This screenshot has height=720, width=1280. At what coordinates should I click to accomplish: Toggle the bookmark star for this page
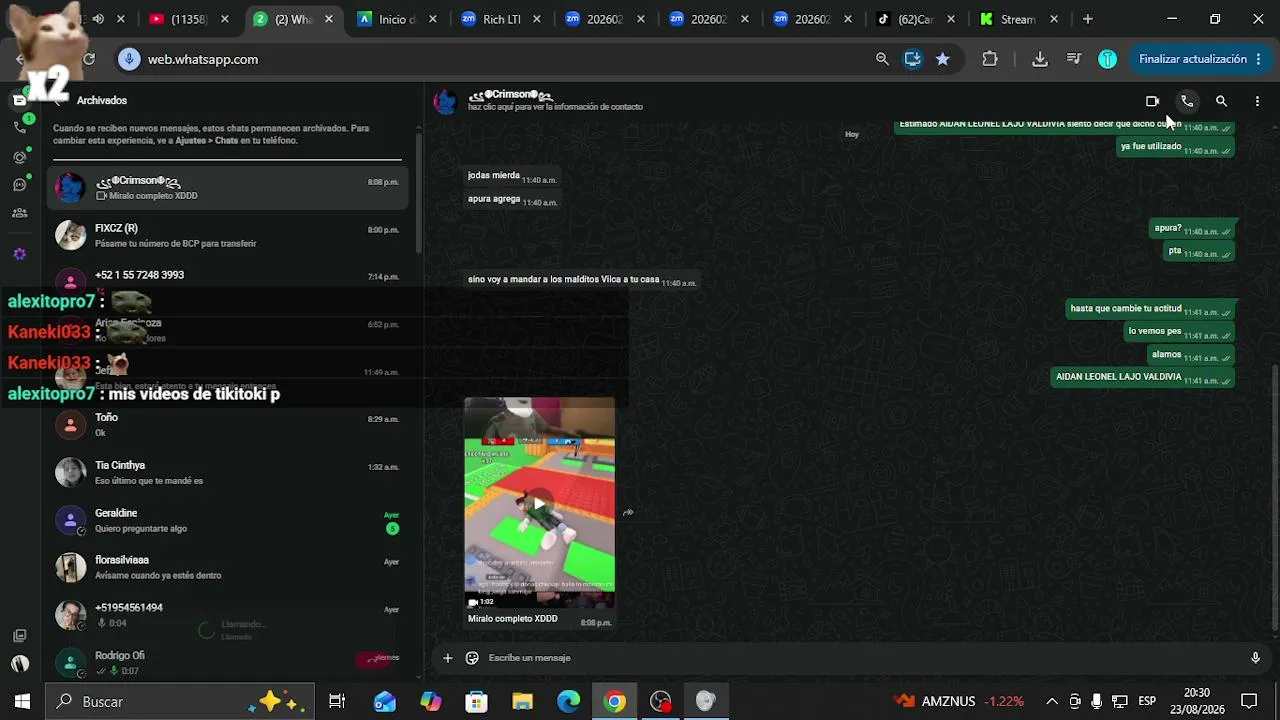tap(942, 59)
